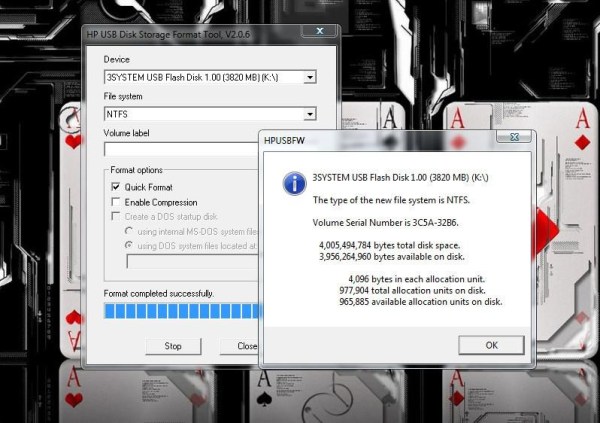Click the device name line in HPUSBFW dialog

click(x=400, y=178)
